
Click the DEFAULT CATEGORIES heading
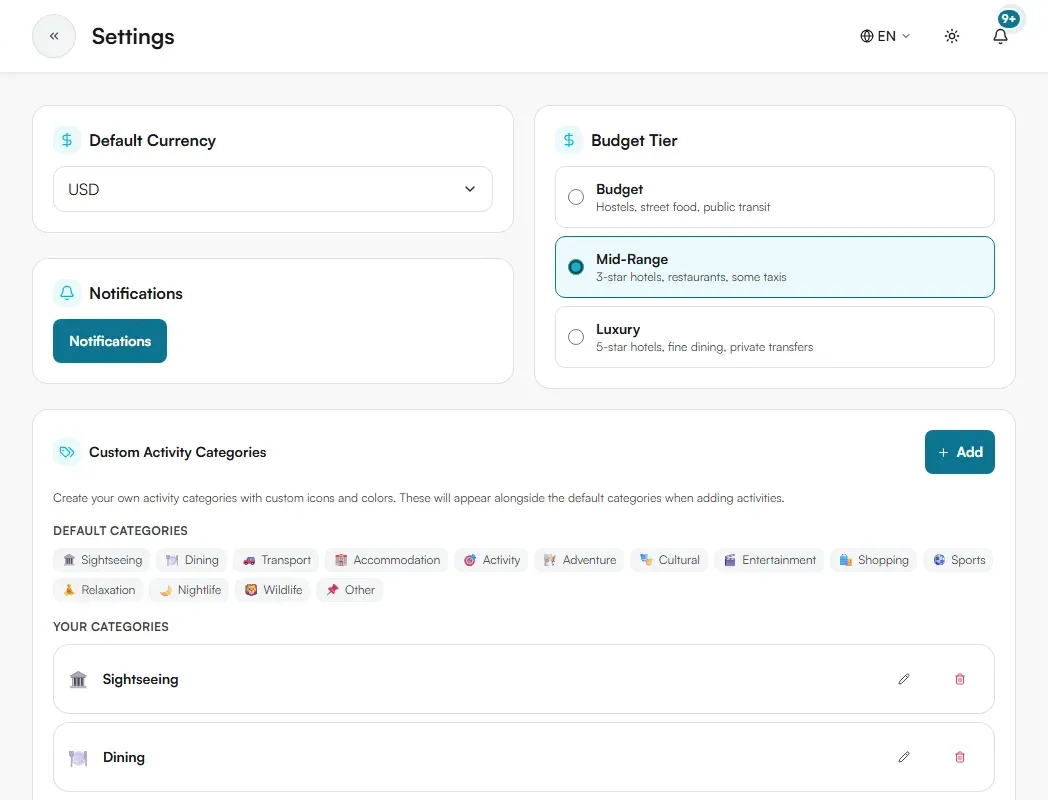[x=120, y=531]
